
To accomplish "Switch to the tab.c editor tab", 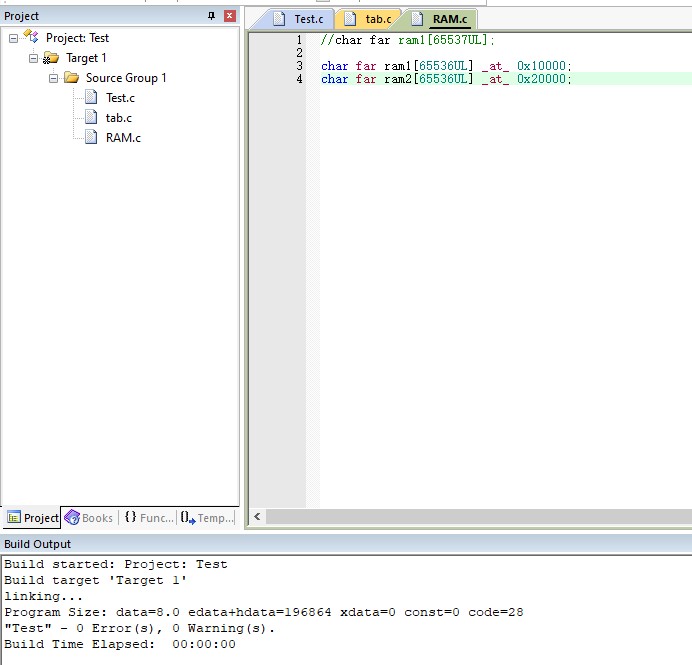I will [368, 19].
